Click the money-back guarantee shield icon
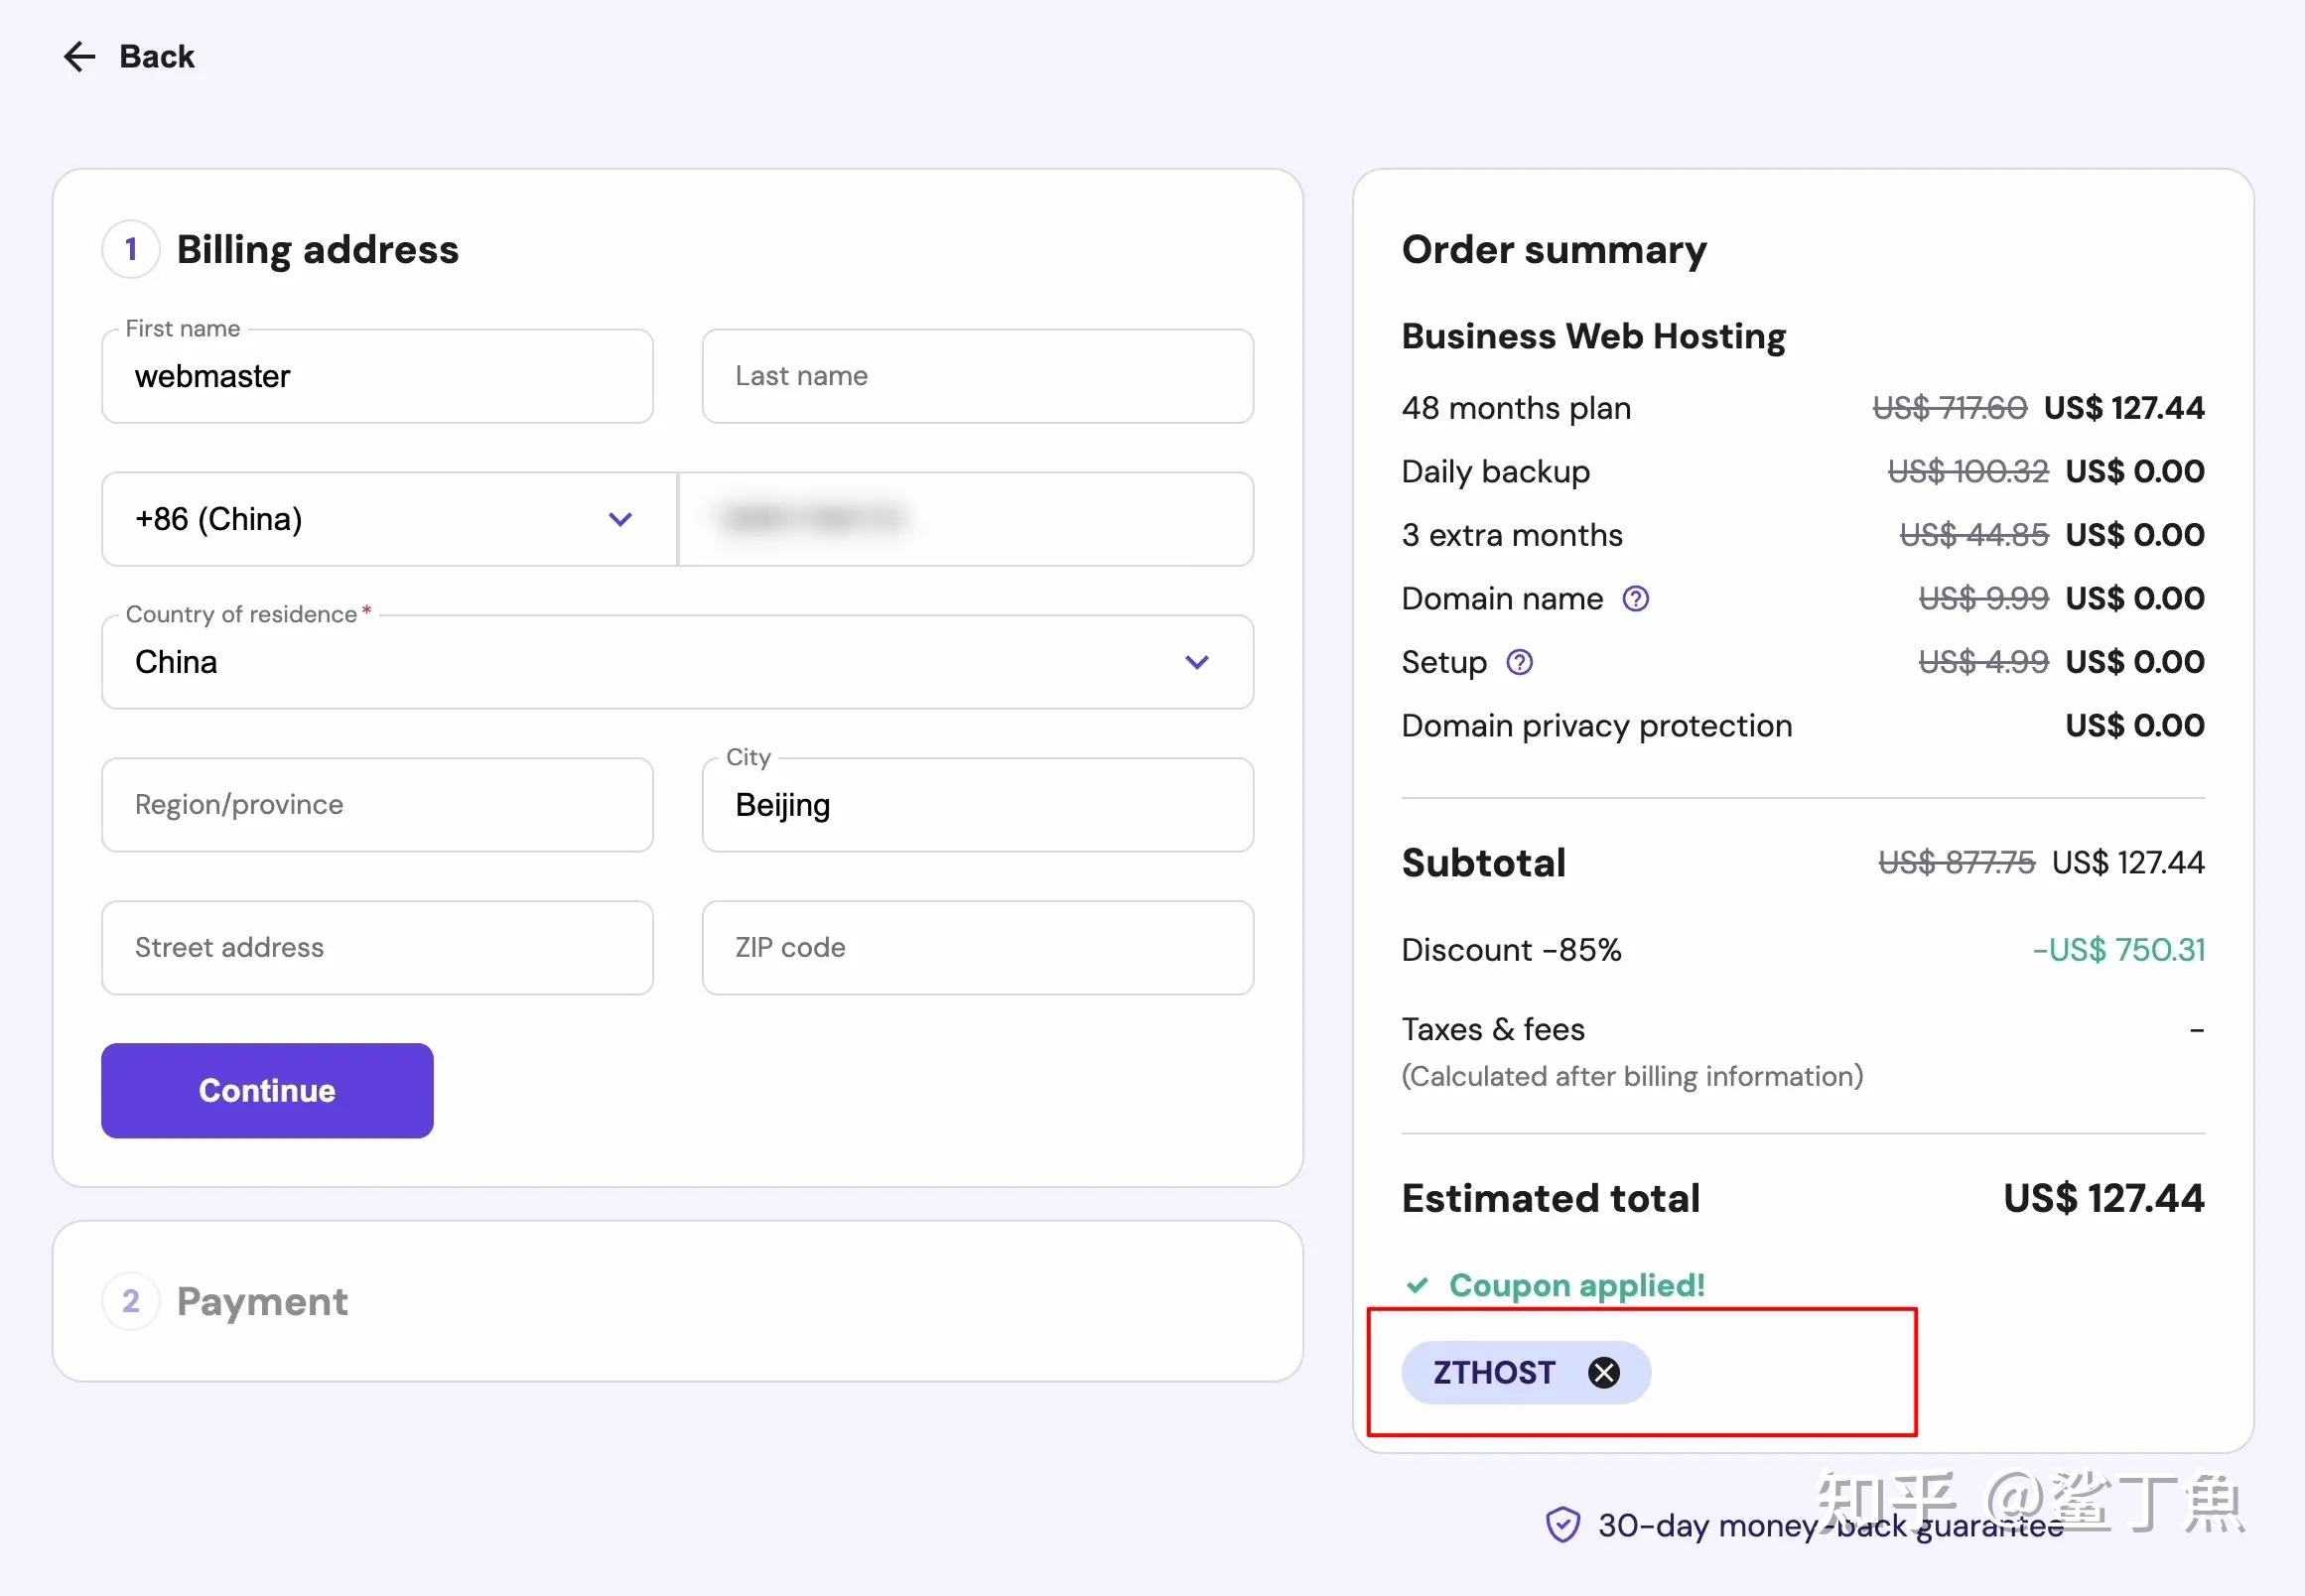2305x1596 pixels. click(1562, 1525)
